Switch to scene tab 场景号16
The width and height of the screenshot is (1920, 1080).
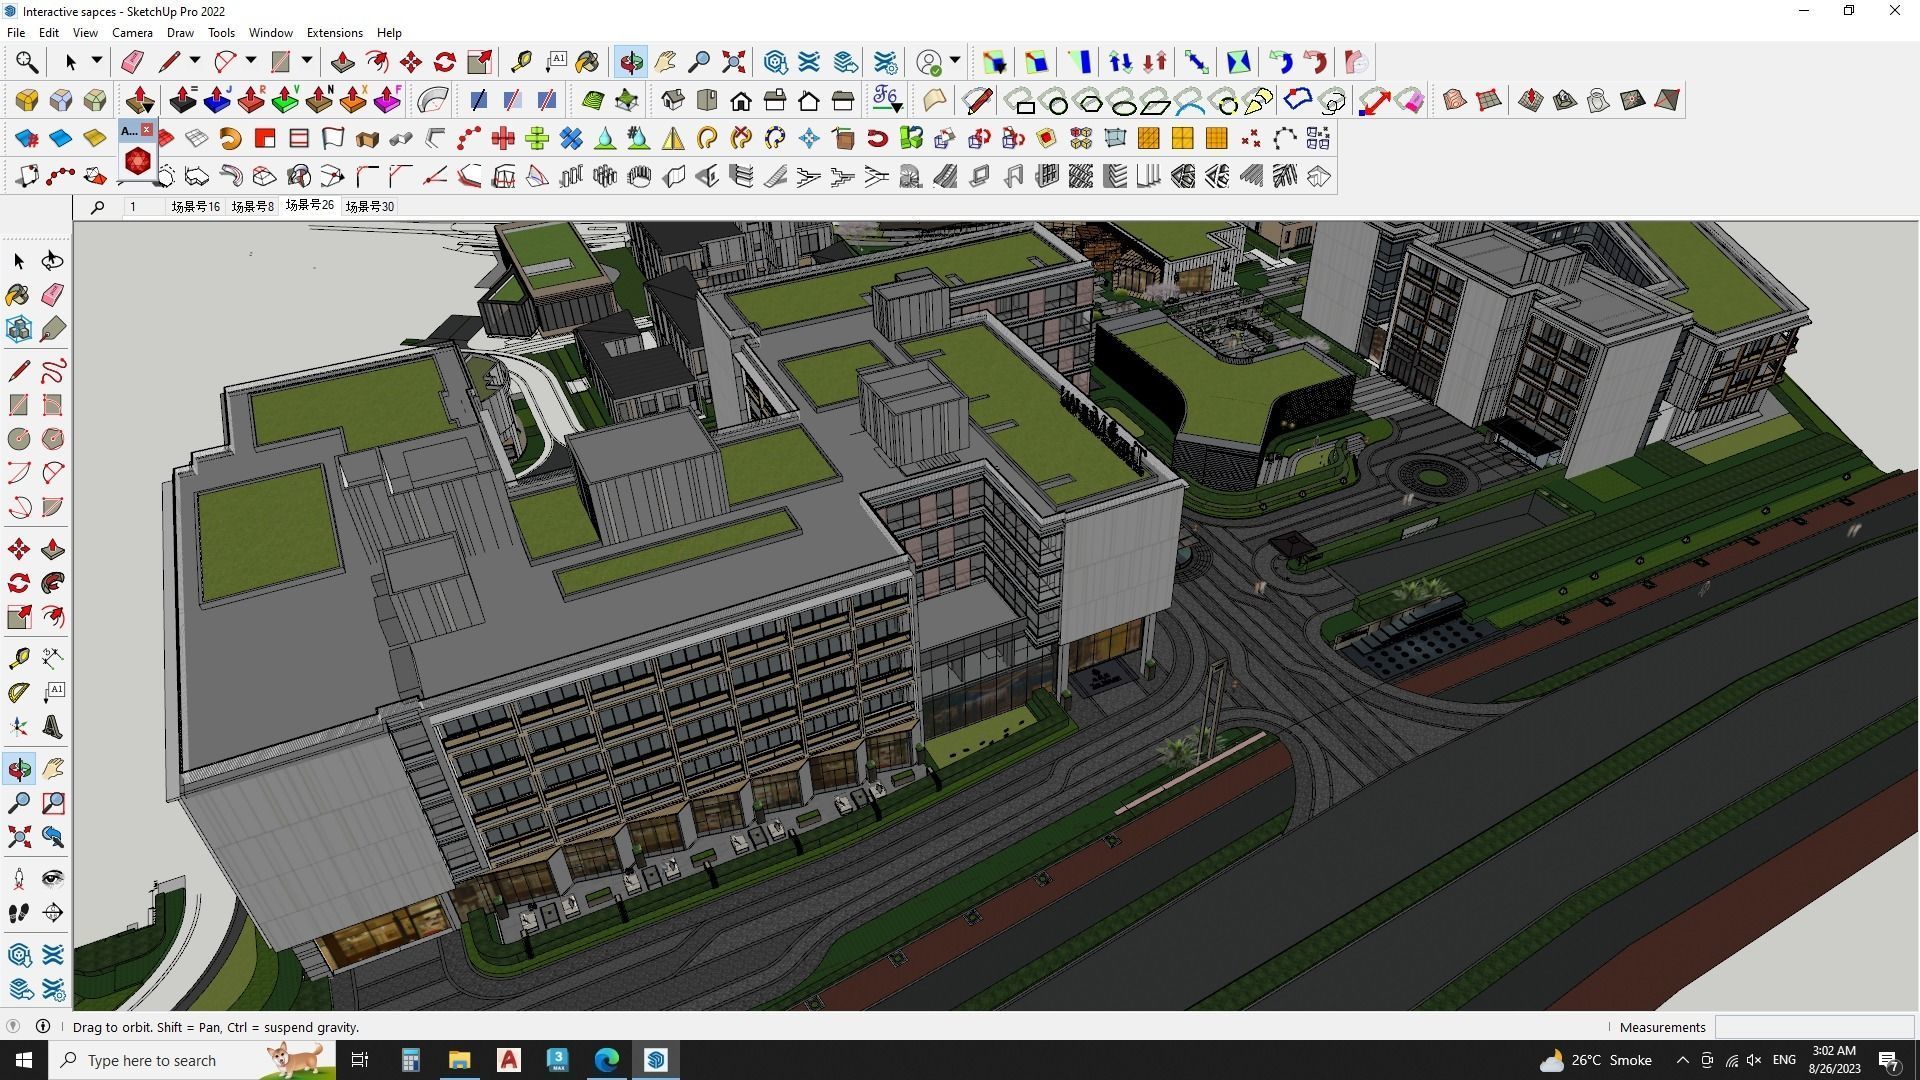point(195,206)
